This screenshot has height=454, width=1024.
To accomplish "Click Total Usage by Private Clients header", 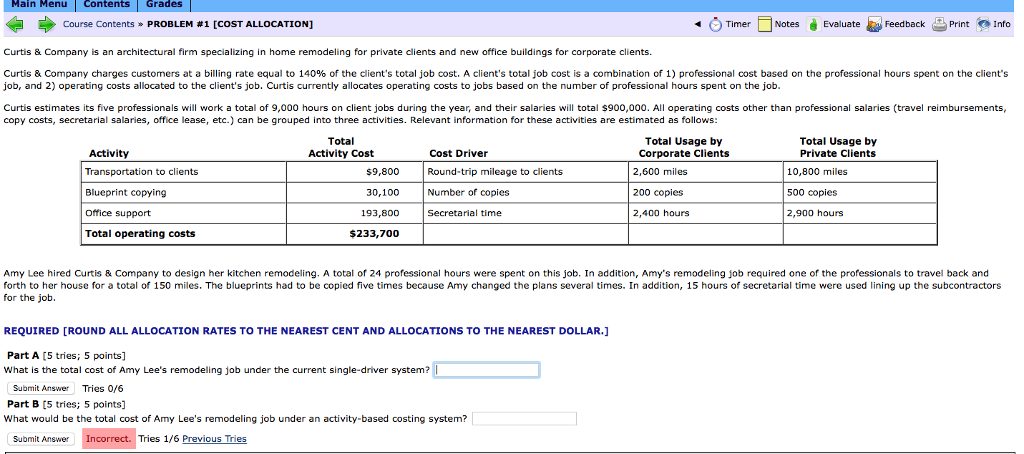I will pyautogui.click(x=838, y=148).
